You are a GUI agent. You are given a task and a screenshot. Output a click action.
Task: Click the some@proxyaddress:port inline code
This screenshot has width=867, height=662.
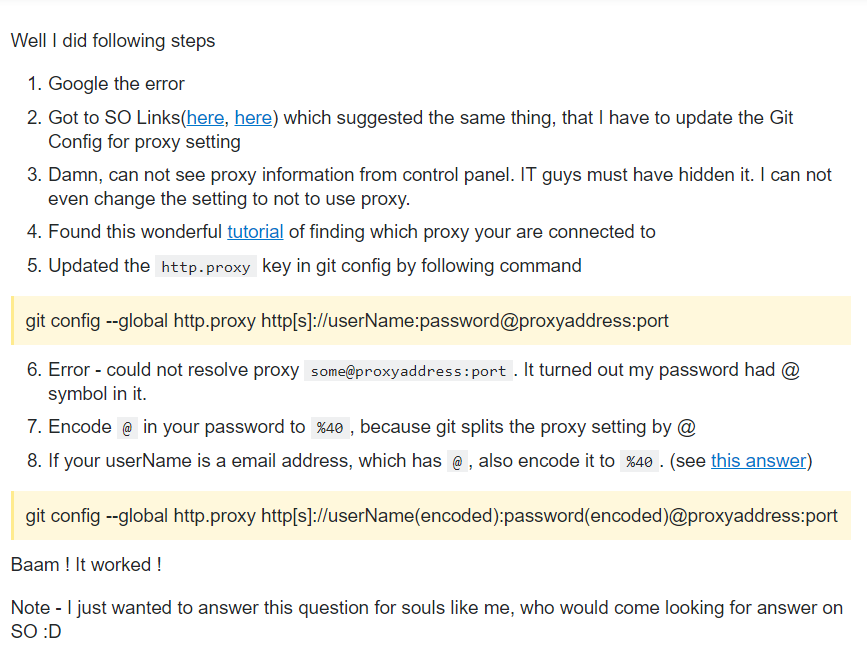click(408, 371)
